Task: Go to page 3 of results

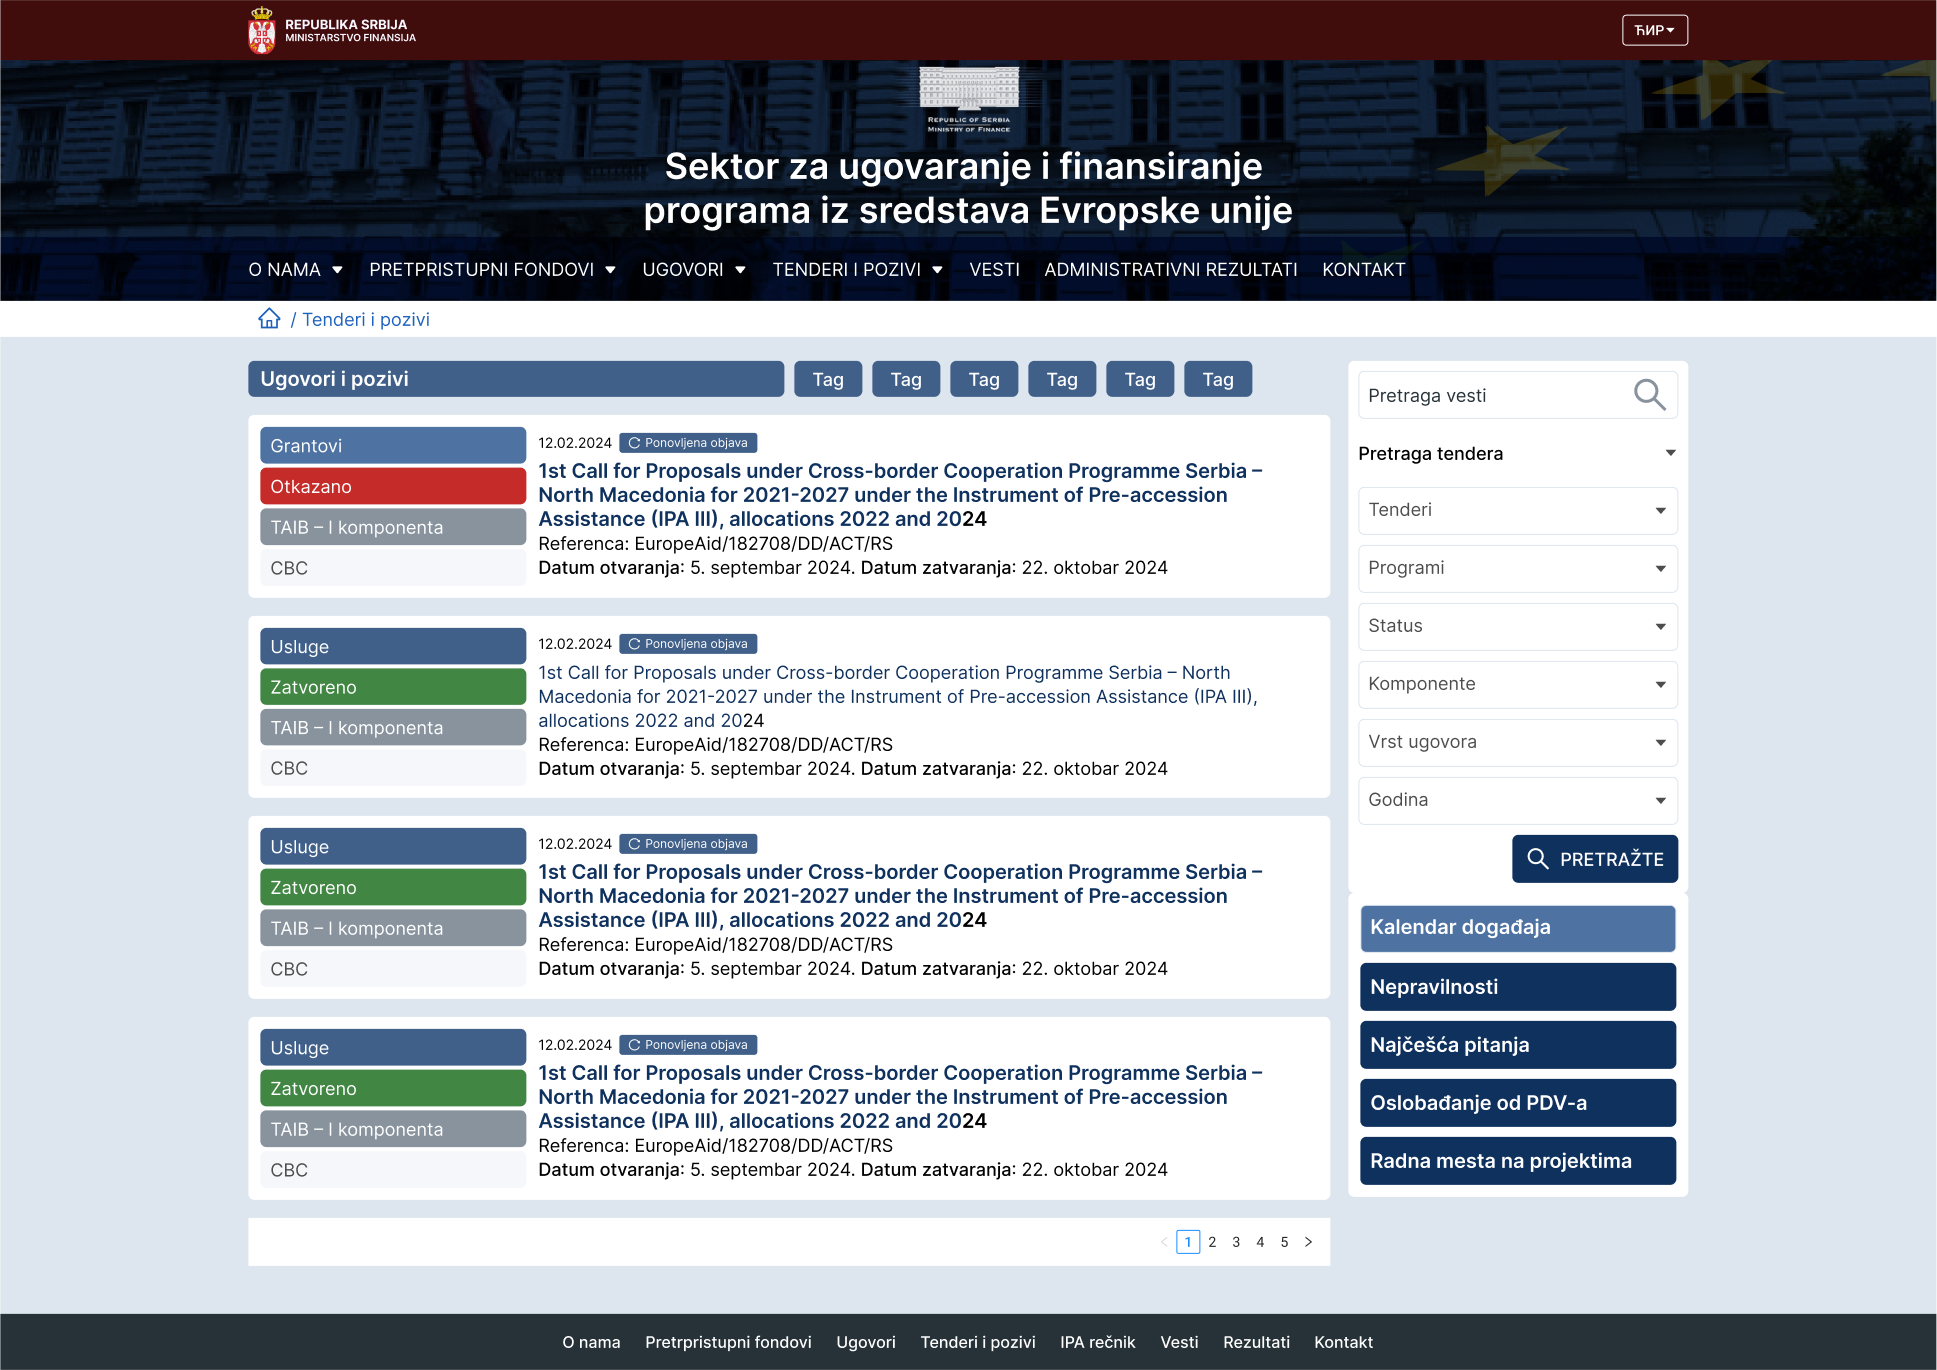Action: pos(1236,1242)
